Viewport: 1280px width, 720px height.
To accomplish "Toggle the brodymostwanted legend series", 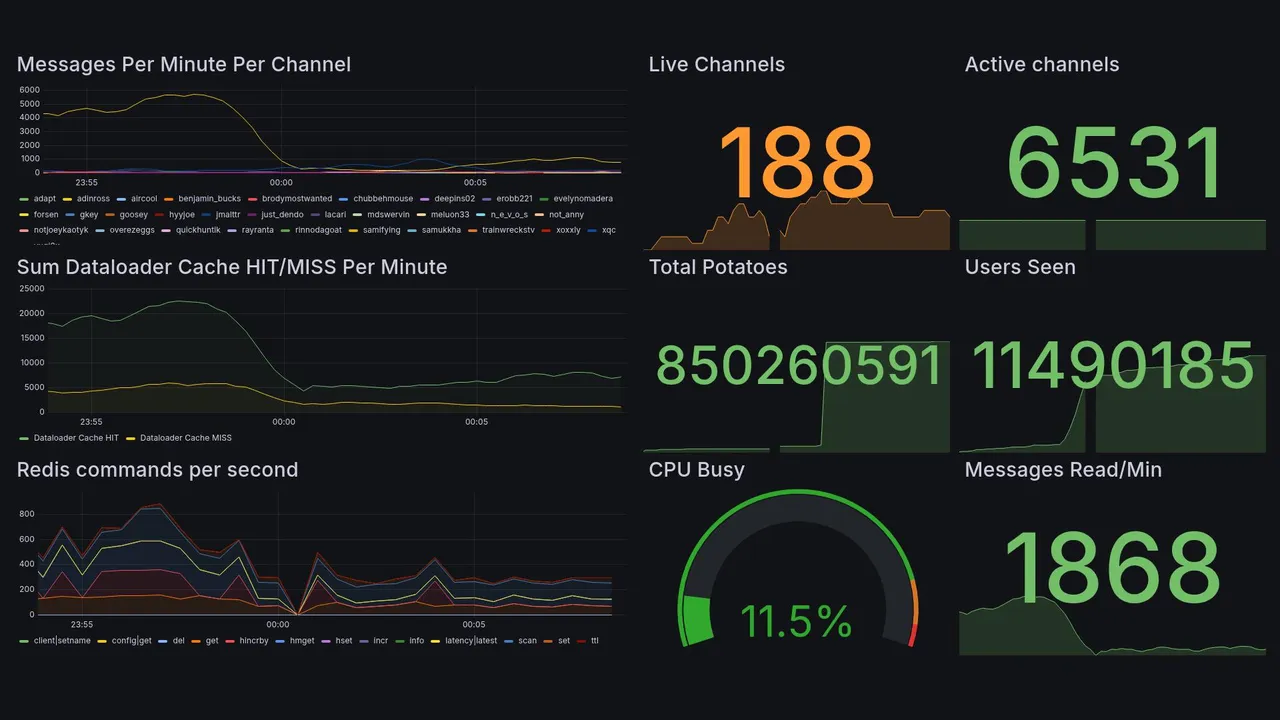I will point(290,199).
